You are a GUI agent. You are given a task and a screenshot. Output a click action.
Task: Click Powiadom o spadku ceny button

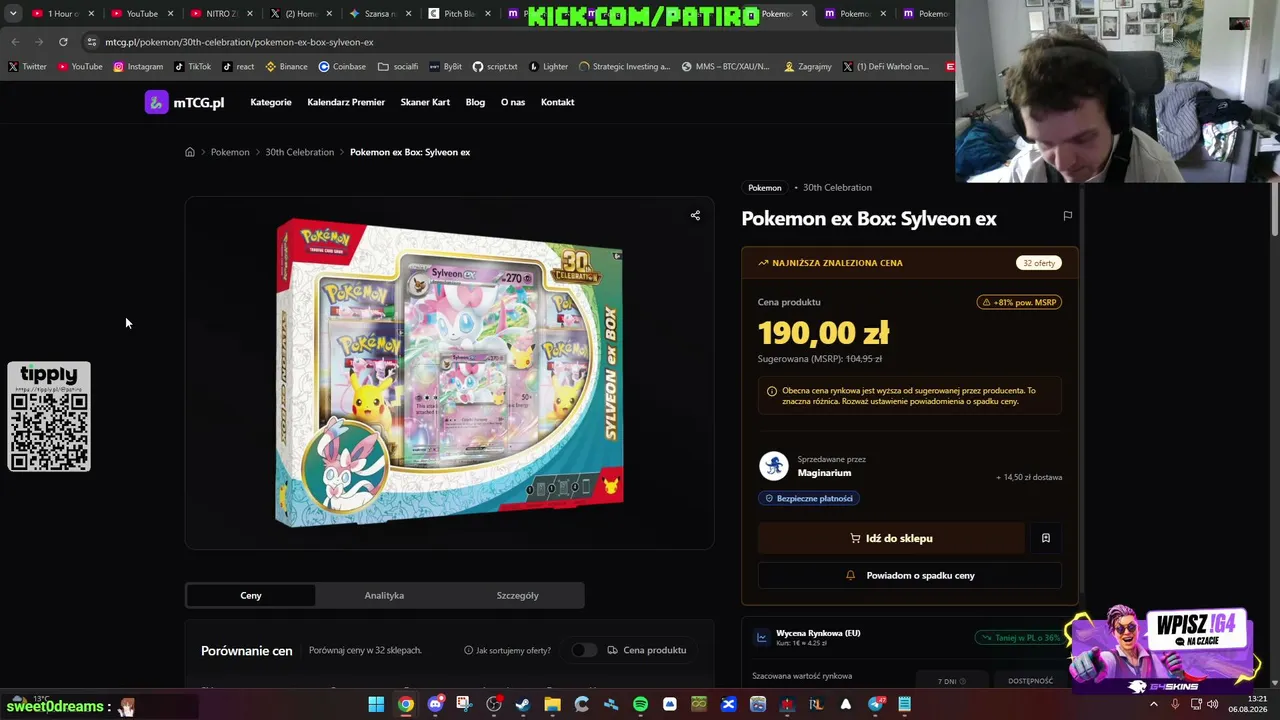coord(910,576)
